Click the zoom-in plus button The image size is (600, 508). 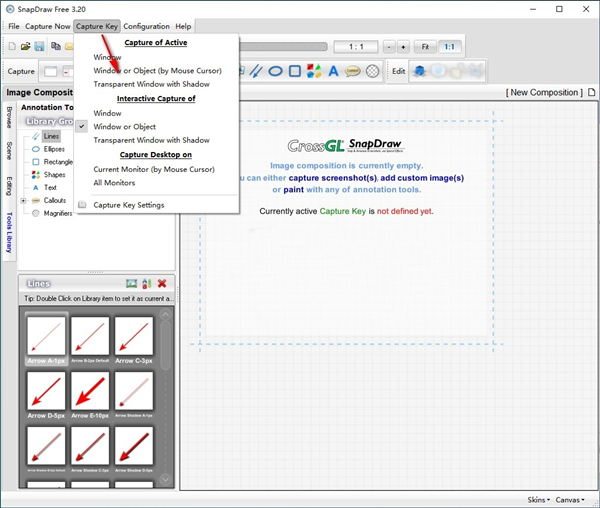[x=403, y=47]
